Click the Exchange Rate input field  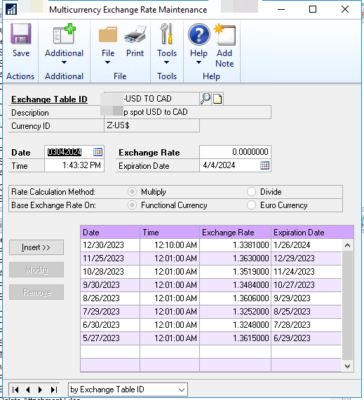click(235, 152)
